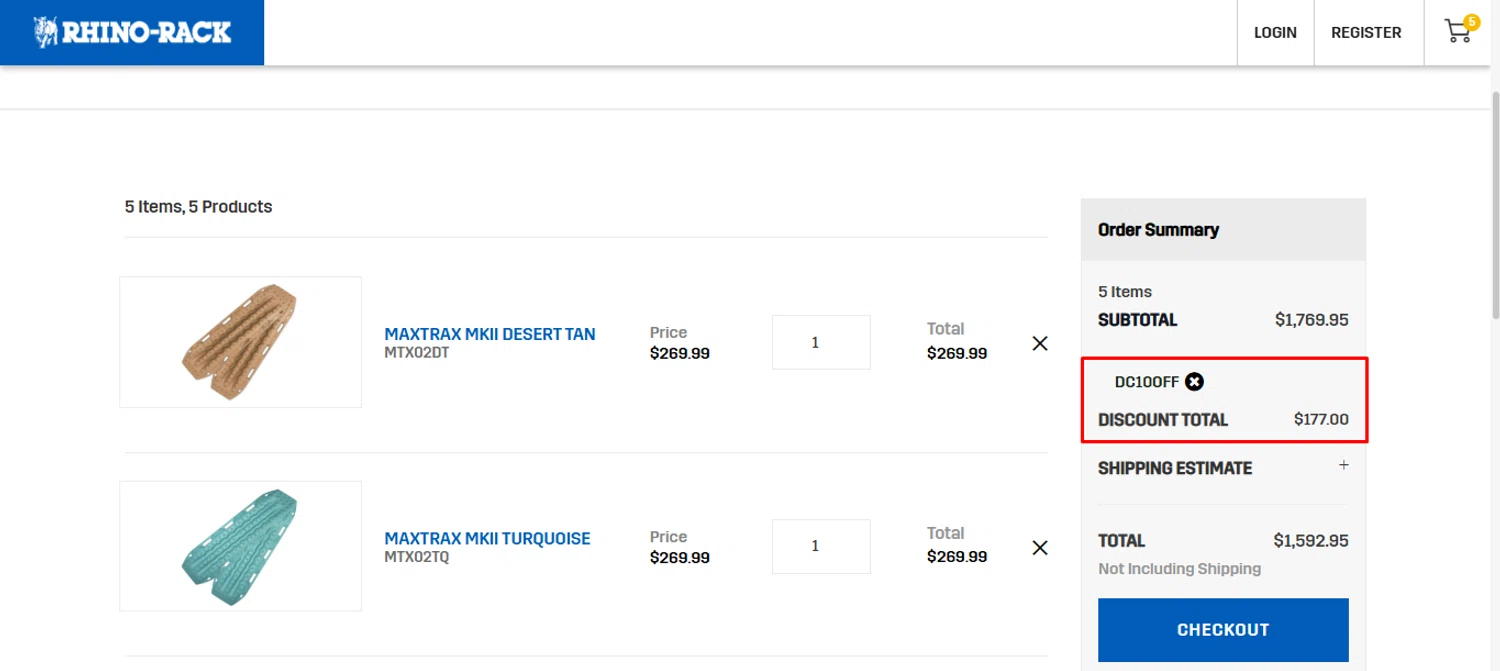
Task: Go to the Register page
Action: (1366, 33)
